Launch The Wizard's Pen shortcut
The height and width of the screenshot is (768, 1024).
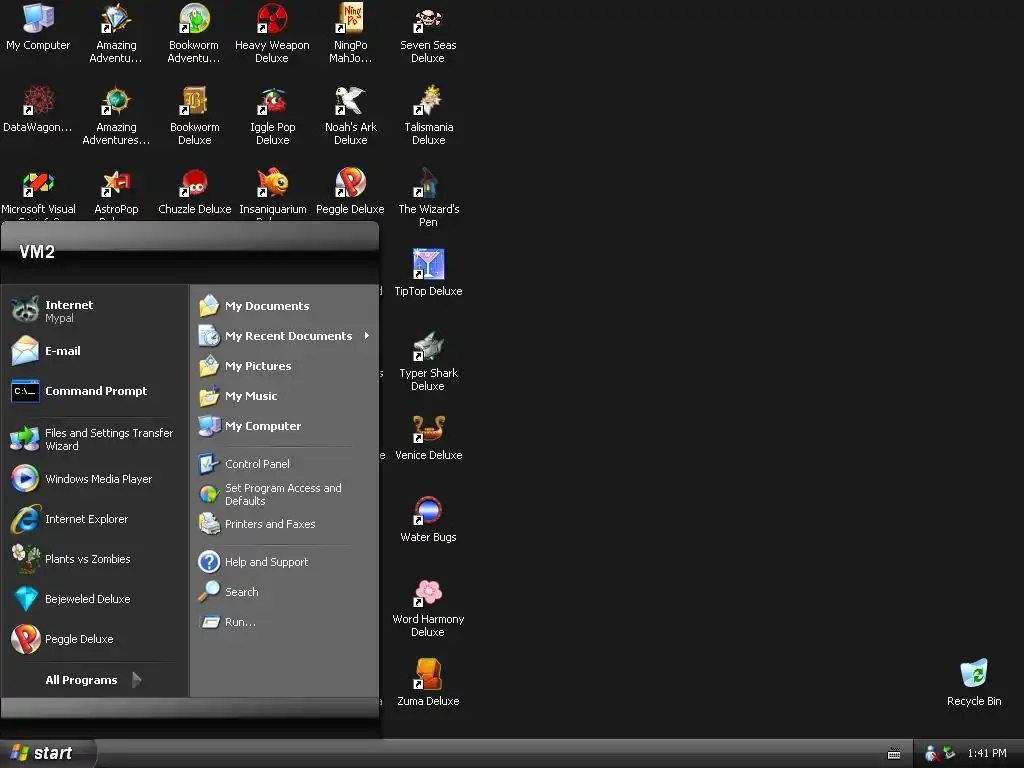428,197
